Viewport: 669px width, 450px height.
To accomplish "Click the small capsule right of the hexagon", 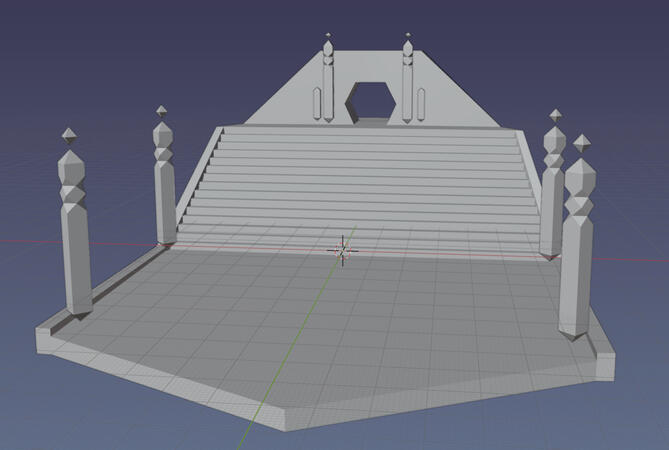I will 422,102.
